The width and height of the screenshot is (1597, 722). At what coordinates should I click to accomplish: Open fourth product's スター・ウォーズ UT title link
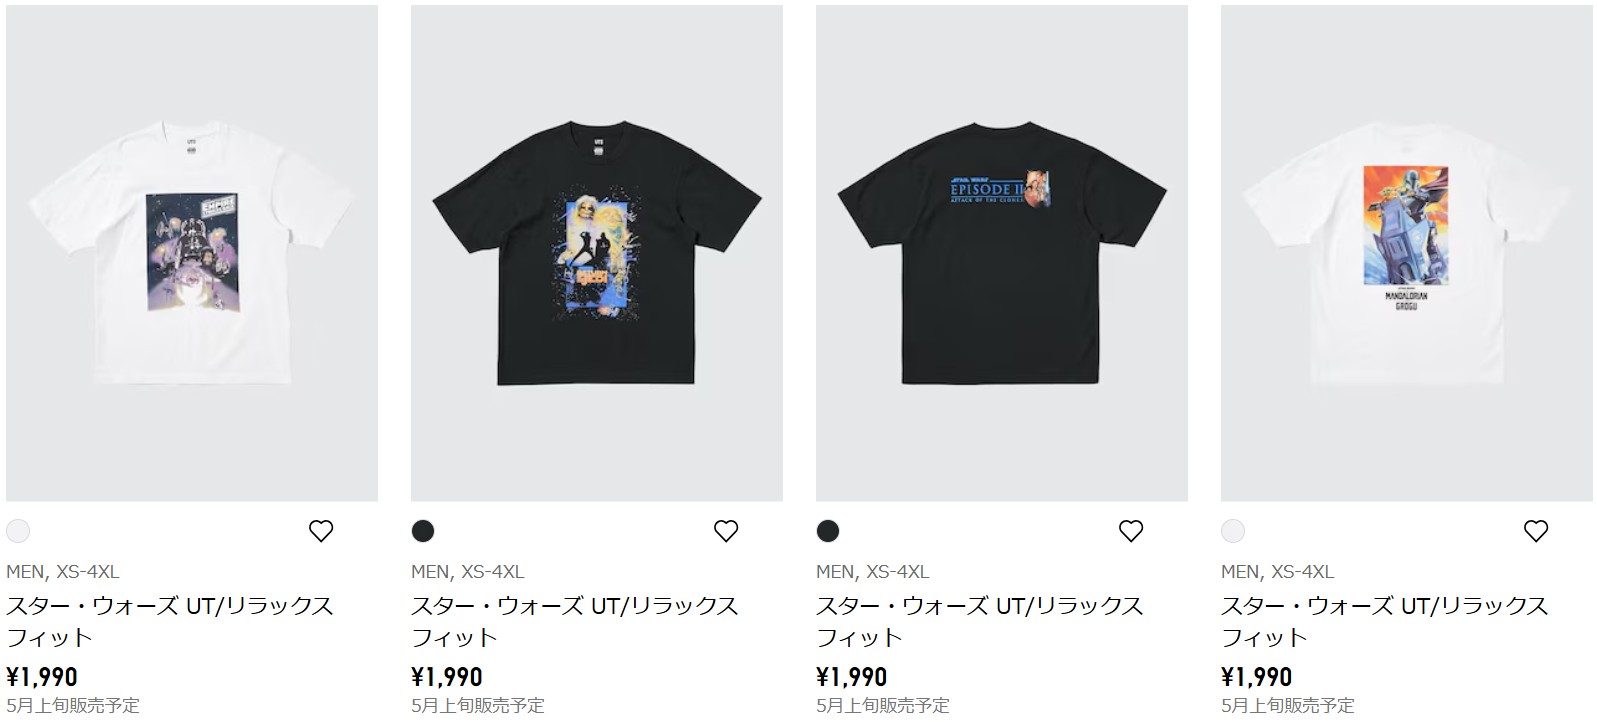(x=1385, y=621)
